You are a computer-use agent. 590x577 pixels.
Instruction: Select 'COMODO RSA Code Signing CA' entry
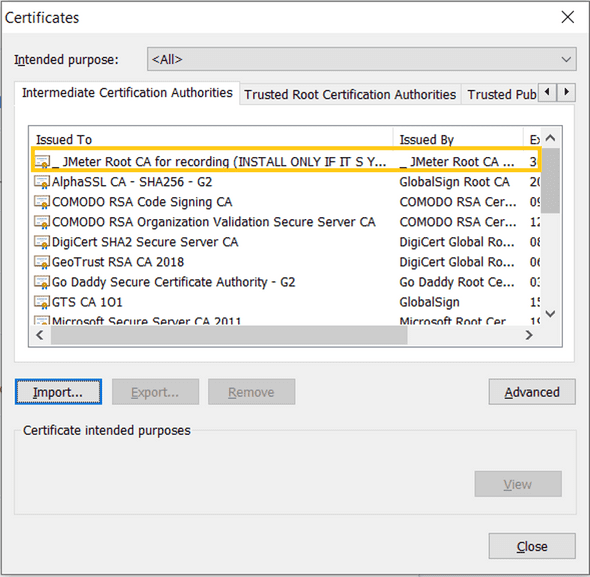(x=286, y=202)
